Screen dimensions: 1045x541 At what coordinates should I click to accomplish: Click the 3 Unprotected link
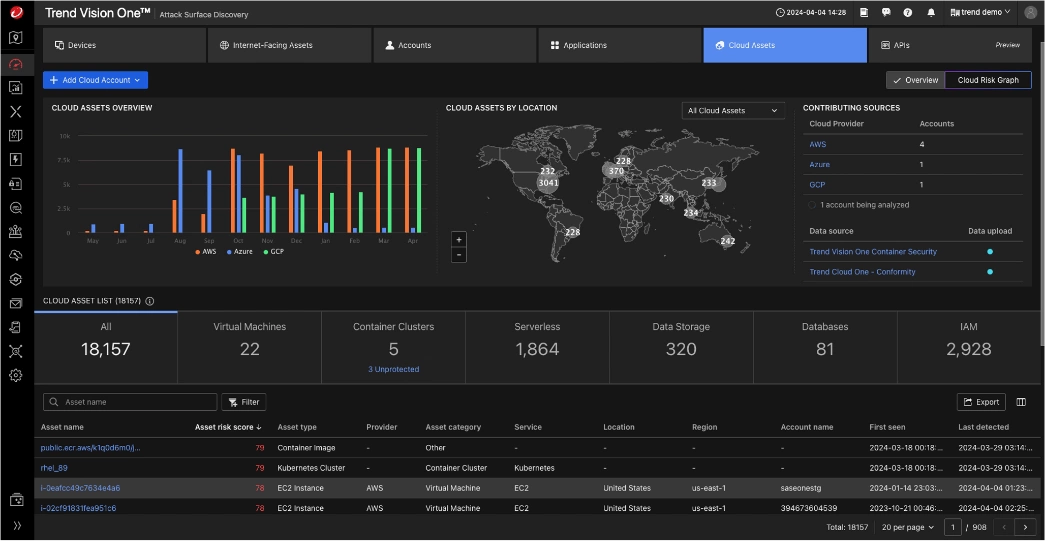coord(393,369)
